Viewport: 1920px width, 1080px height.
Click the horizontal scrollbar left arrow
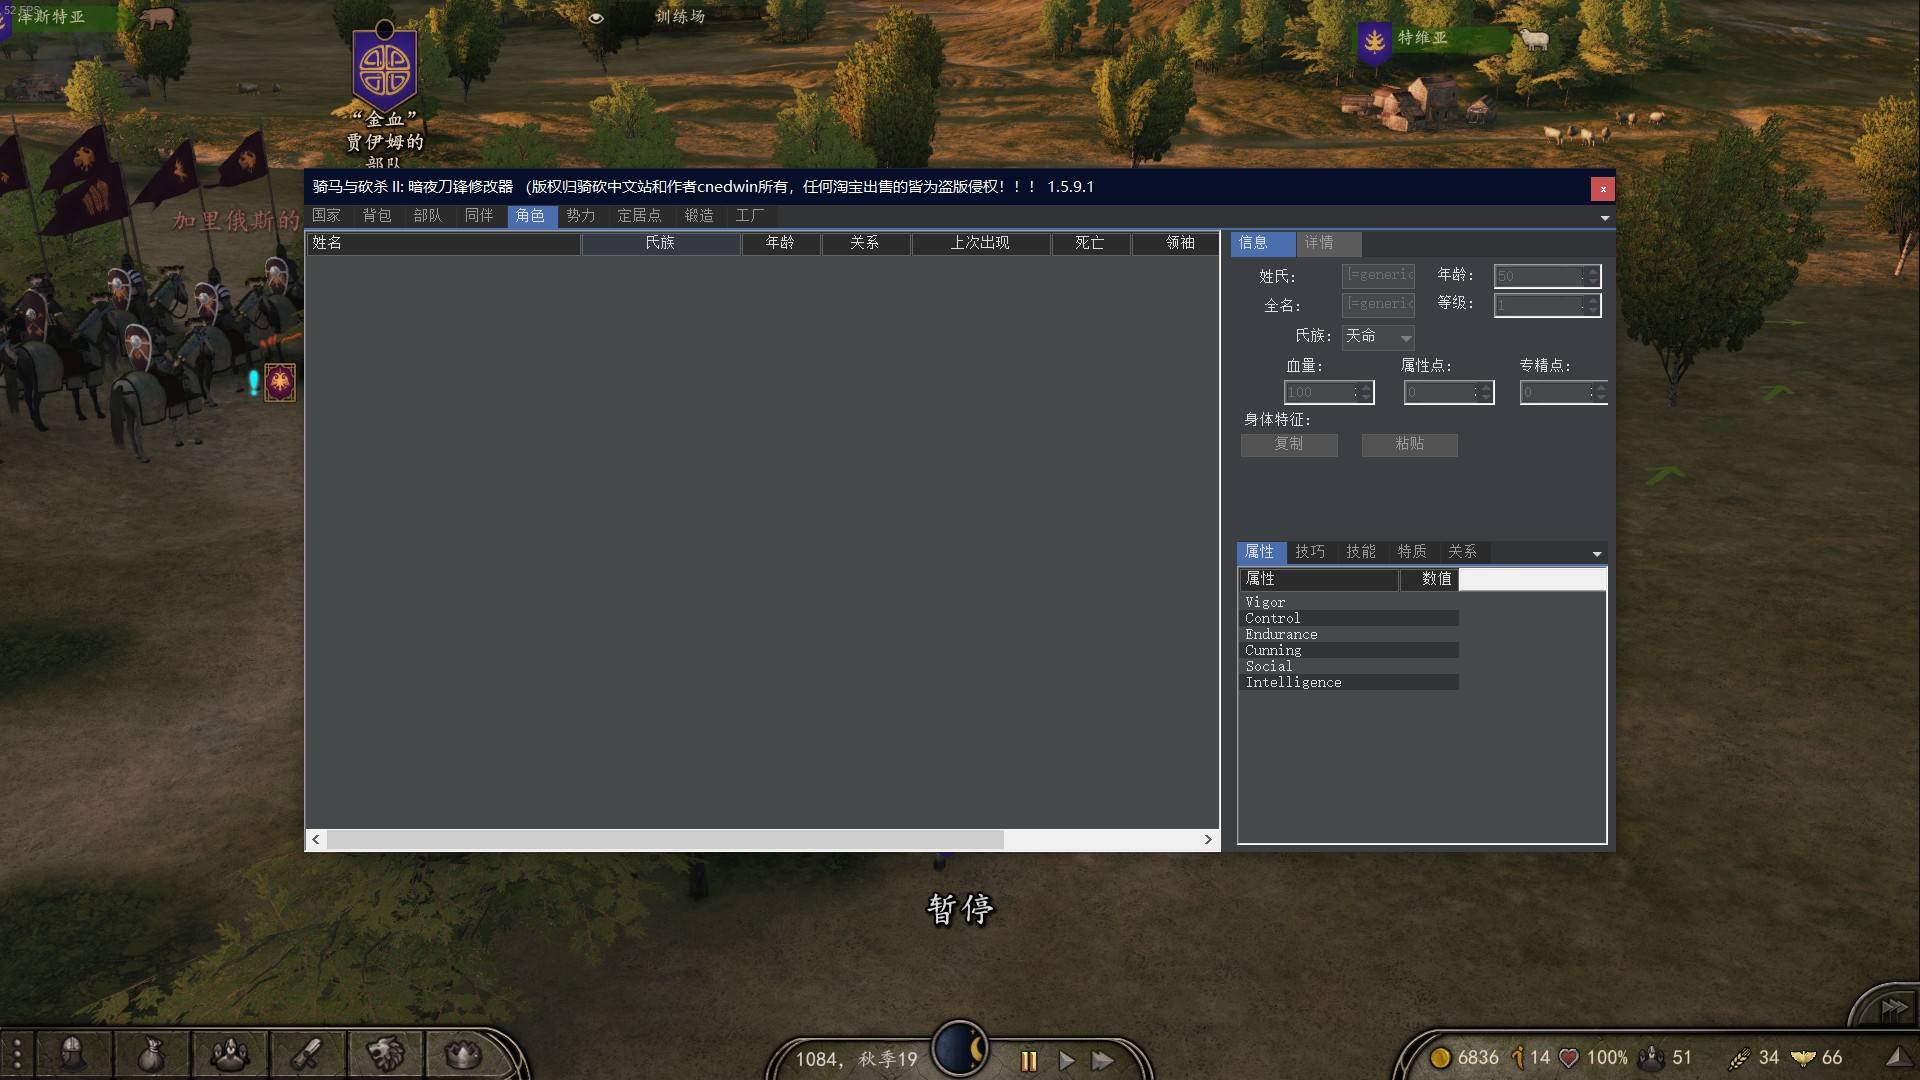tap(316, 840)
